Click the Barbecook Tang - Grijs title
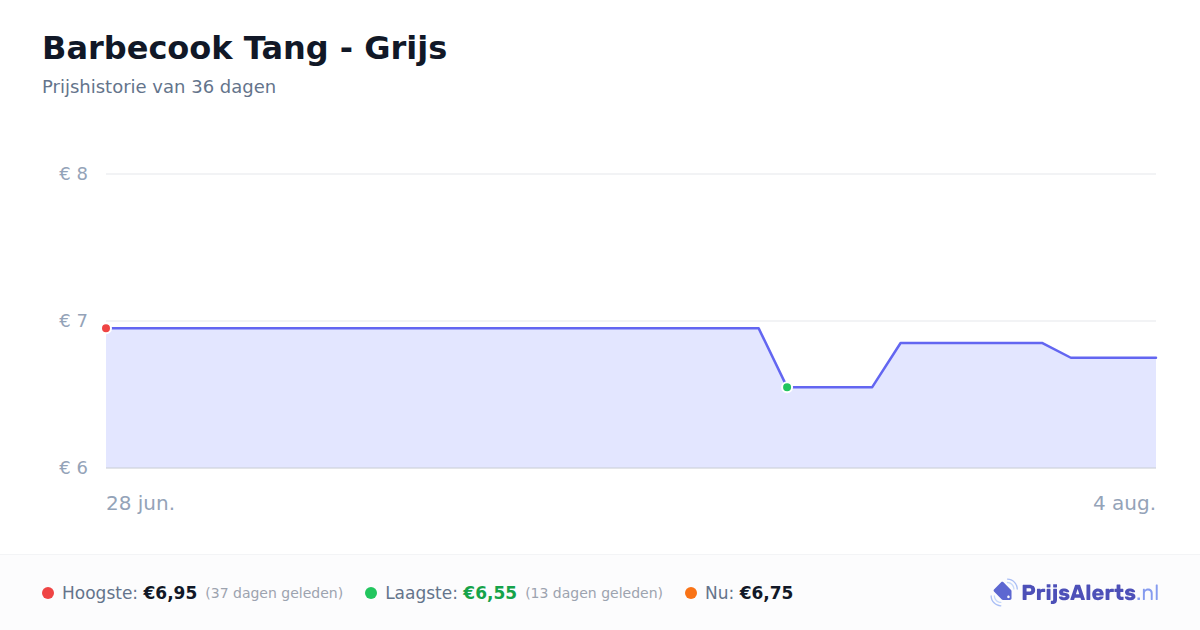Viewport: 1200px width, 630px height. (244, 48)
